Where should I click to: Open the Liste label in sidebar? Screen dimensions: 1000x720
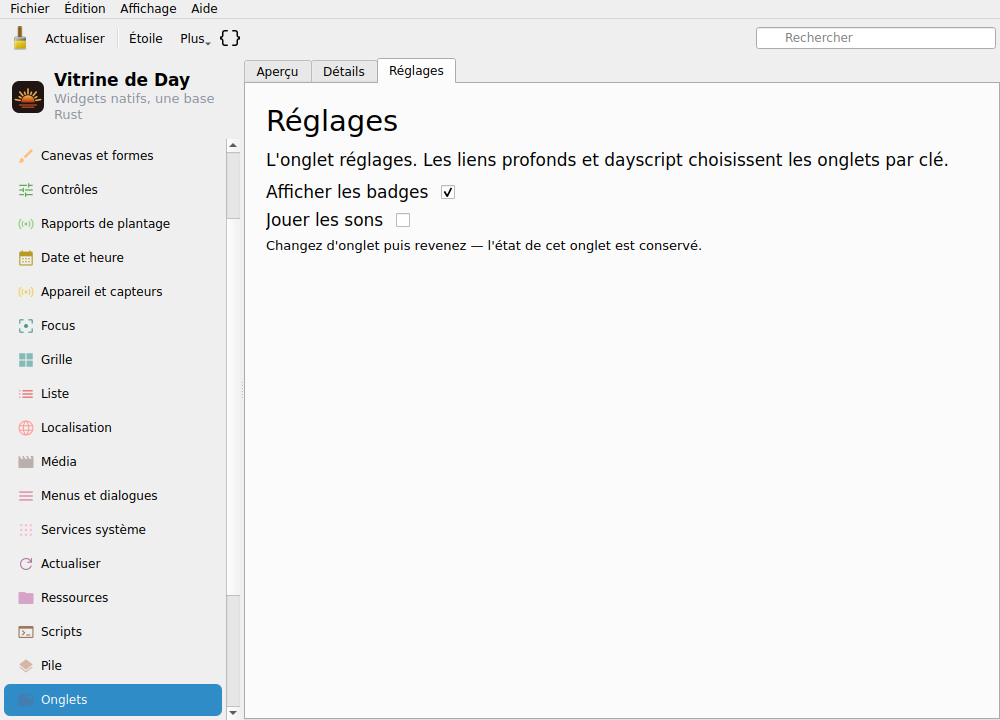coord(55,393)
